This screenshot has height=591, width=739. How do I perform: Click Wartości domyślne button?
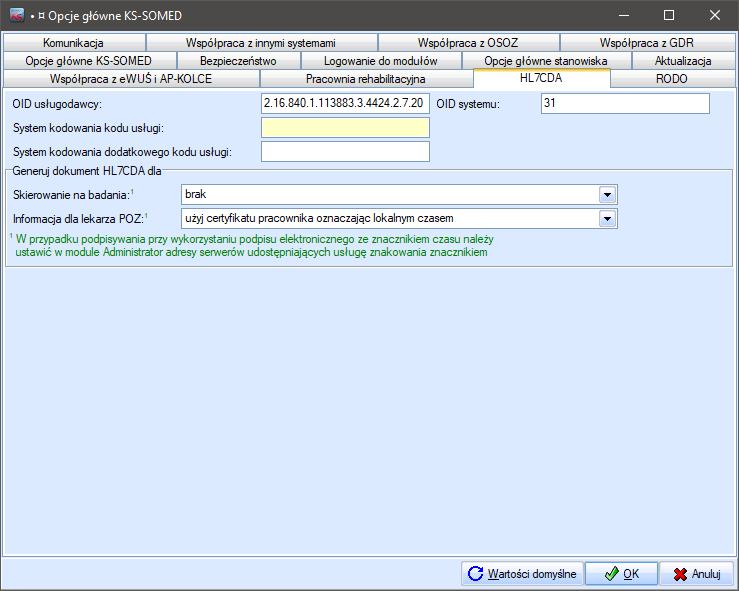[x=522, y=574]
